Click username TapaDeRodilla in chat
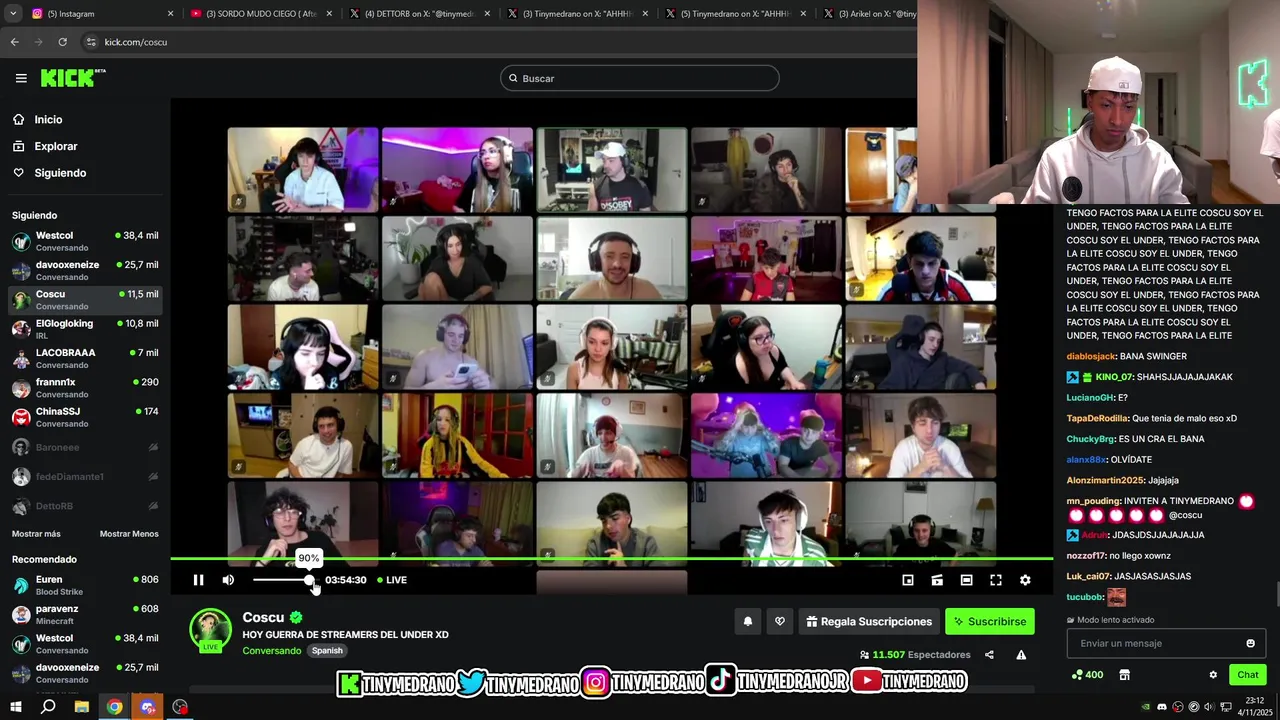Viewport: 1280px width, 720px height. click(x=1097, y=418)
